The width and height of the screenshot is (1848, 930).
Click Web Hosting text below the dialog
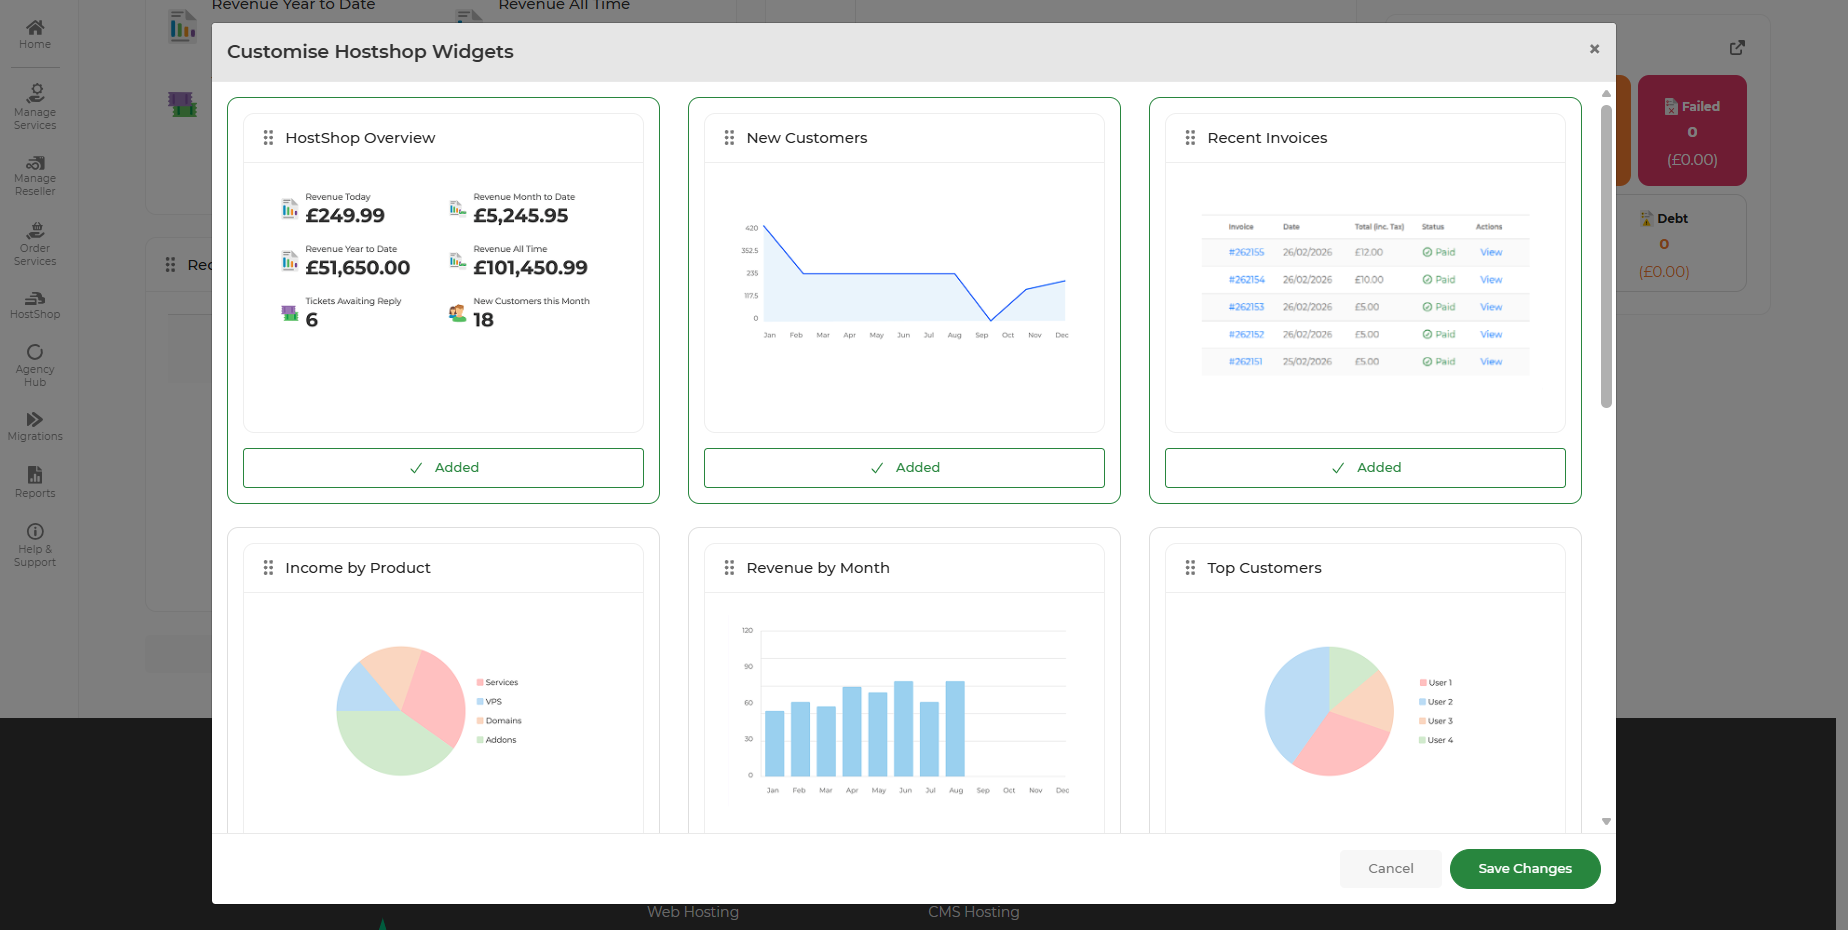pyautogui.click(x=693, y=912)
